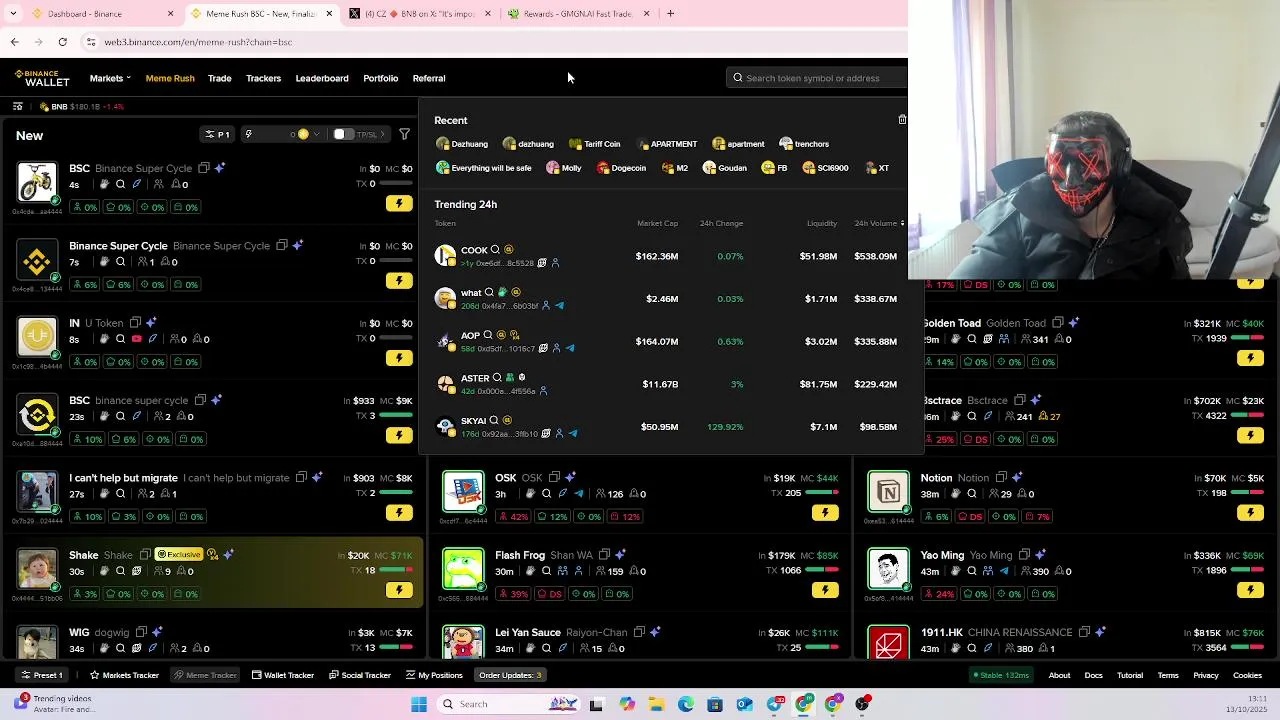Open the Preset 1 selector in the bottom bar

point(42,675)
